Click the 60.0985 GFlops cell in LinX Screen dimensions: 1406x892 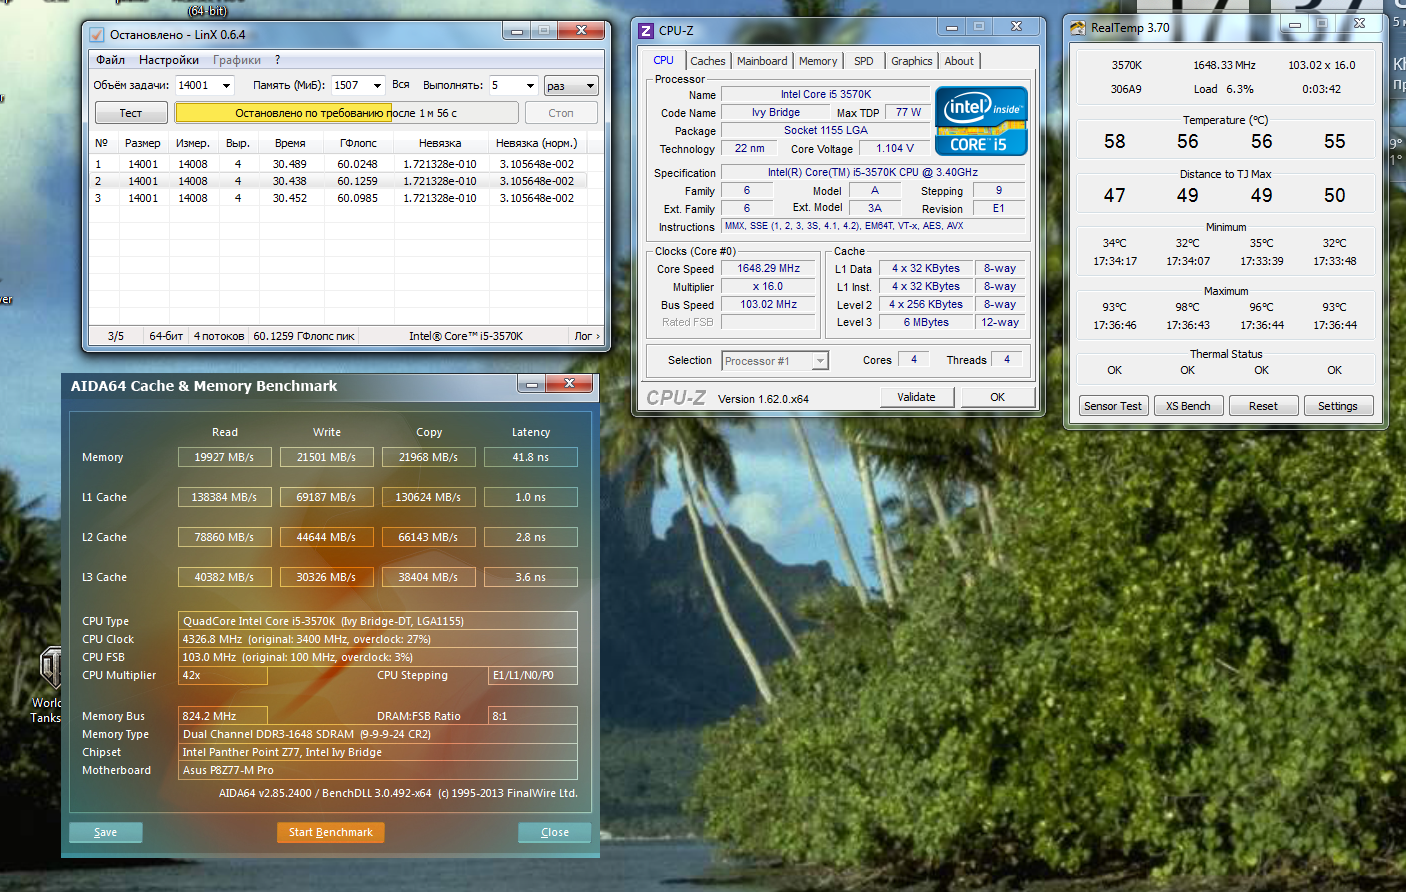(358, 198)
